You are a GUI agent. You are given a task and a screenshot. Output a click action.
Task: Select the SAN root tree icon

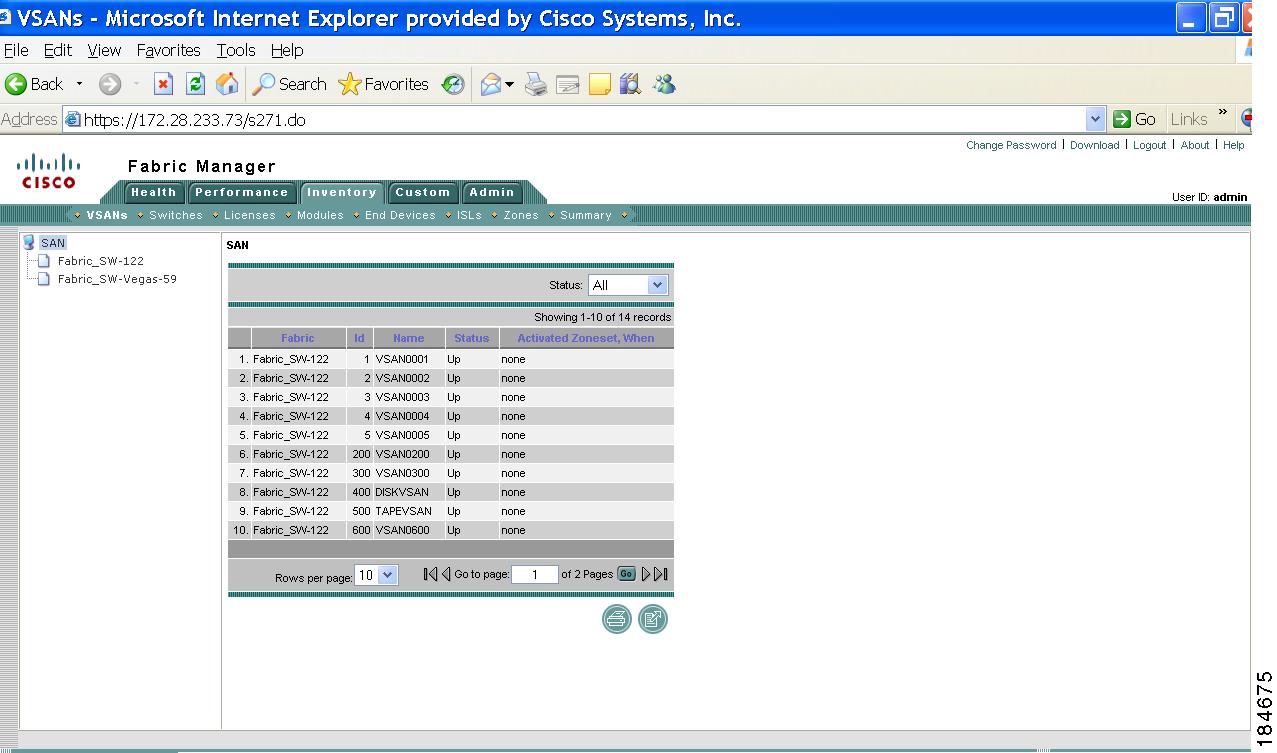click(28, 242)
